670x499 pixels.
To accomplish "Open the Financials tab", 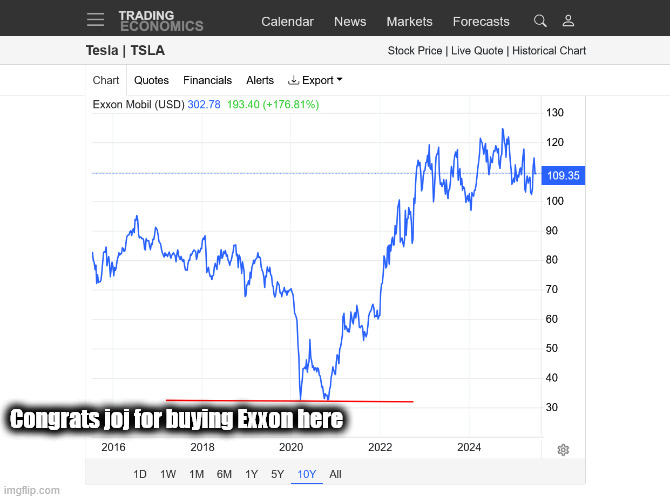I will [x=207, y=80].
